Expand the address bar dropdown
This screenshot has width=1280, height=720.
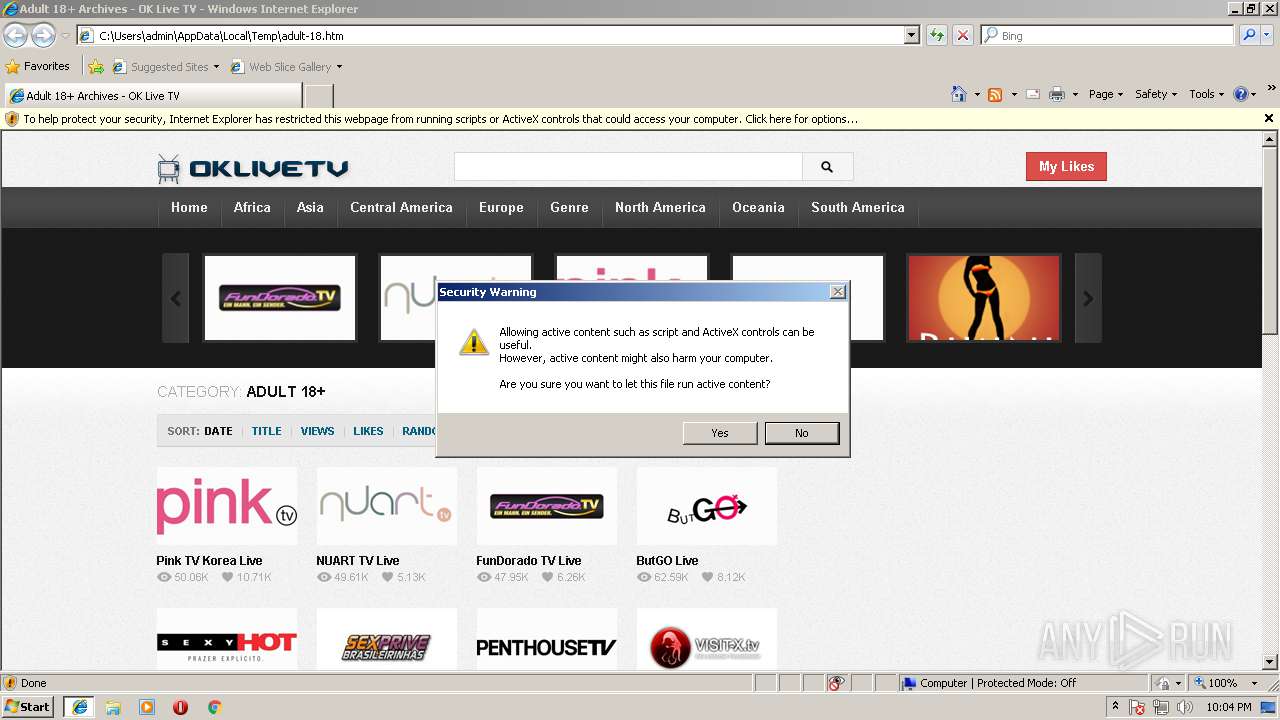pos(911,36)
